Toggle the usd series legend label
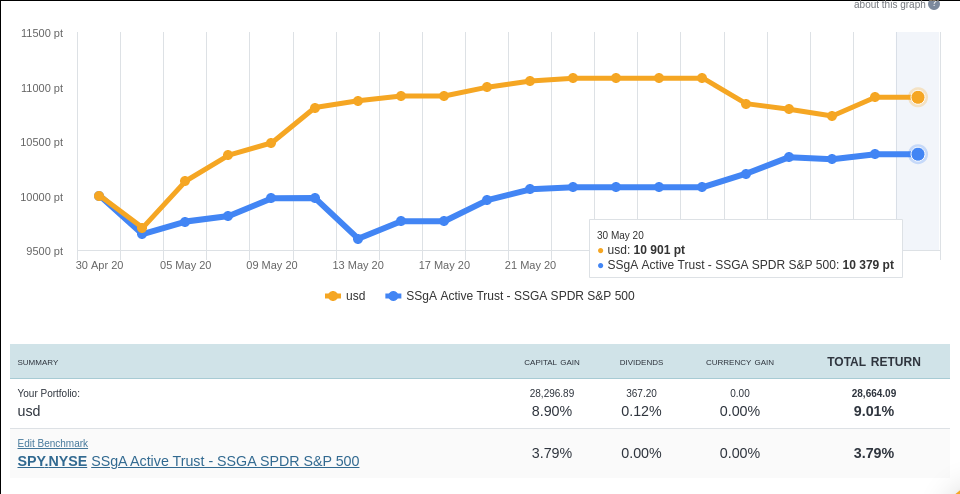Viewport: 960px width, 494px height. coord(355,296)
